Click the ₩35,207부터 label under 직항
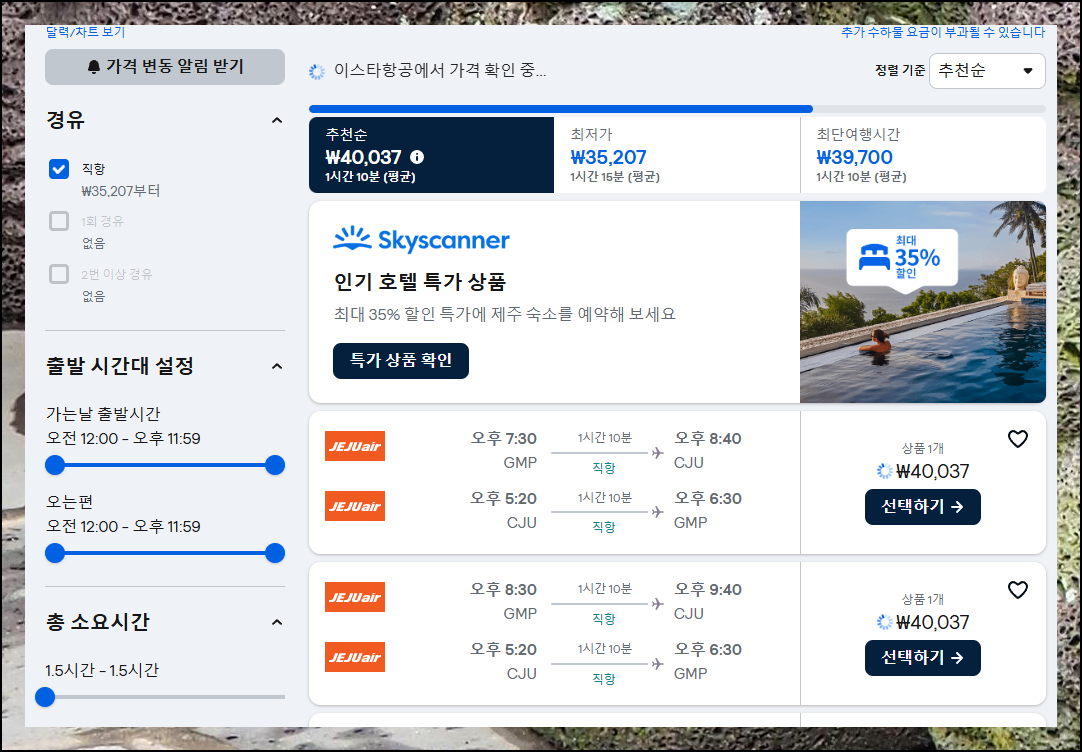 coord(121,191)
